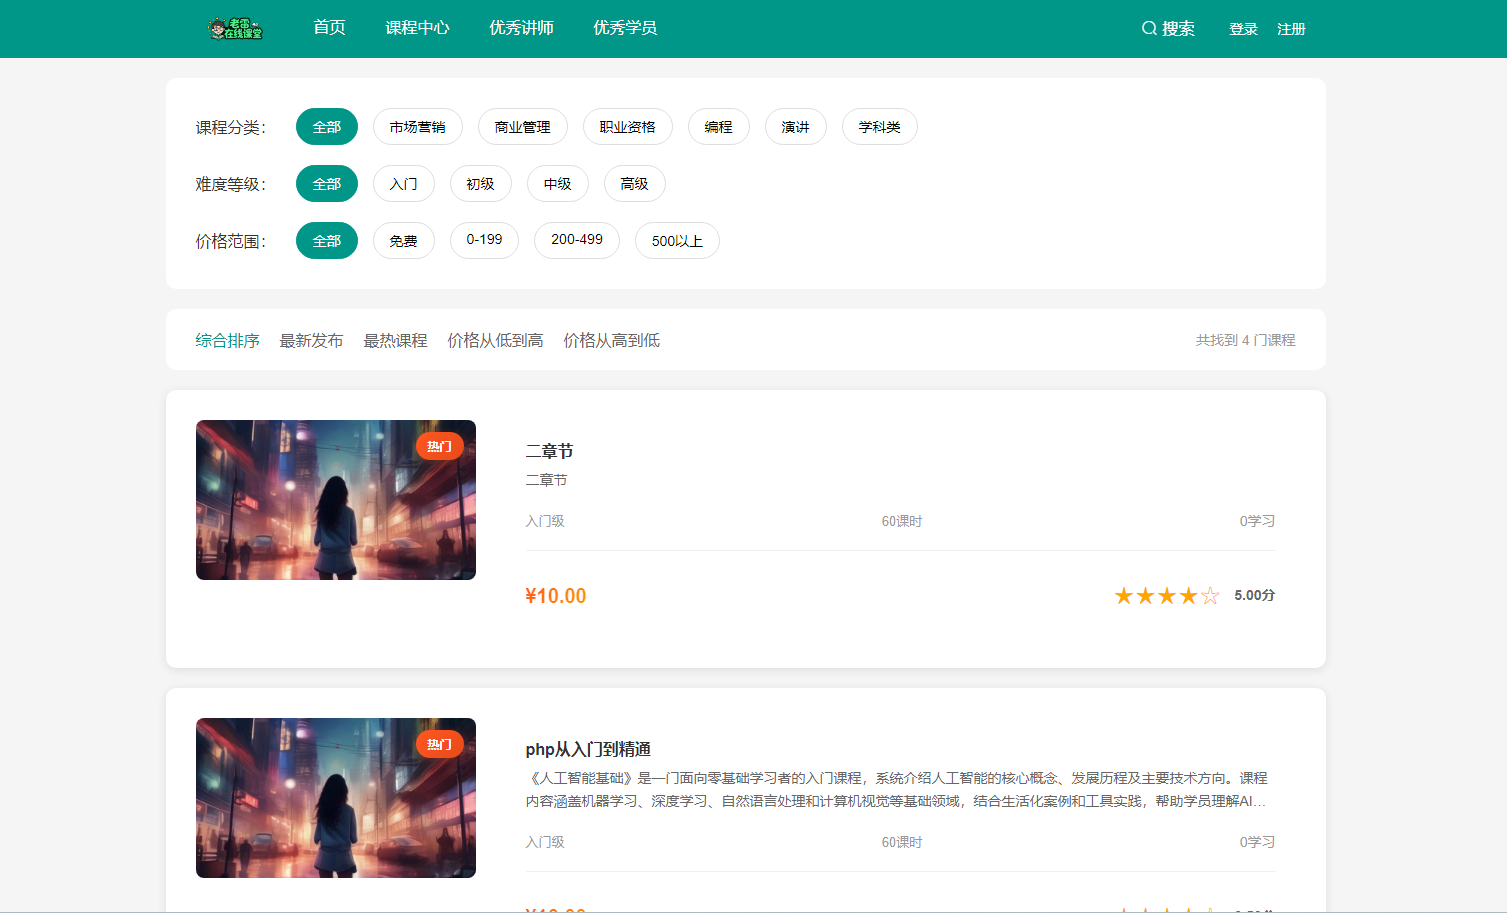
Task: Select the 入门 difficulty filter
Action: [x=403, y=183]
